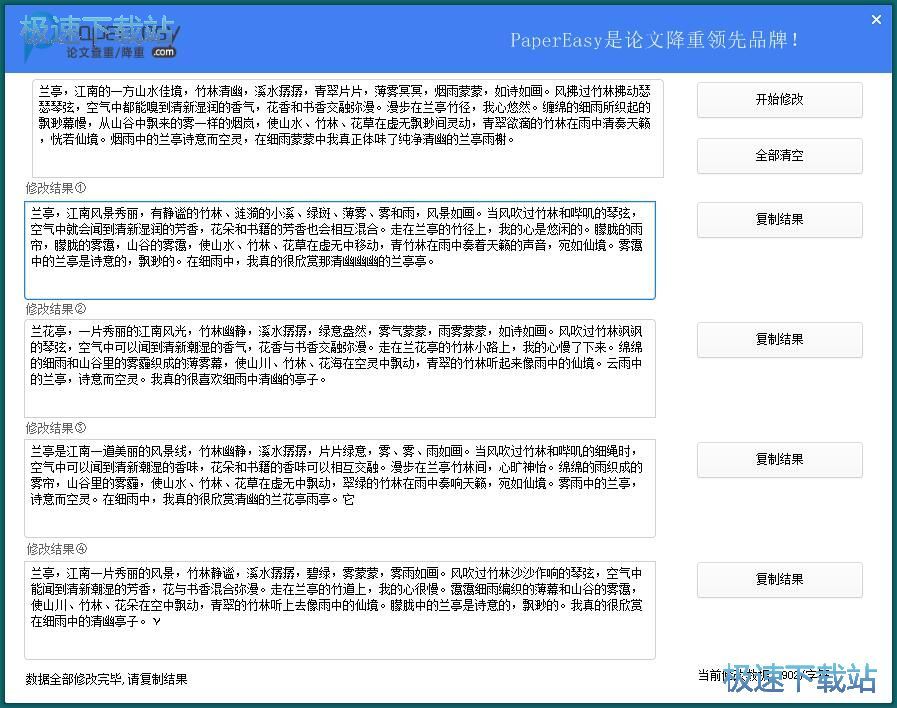
Task: Click the 修改结果① label
Action: tap(55, 188)
